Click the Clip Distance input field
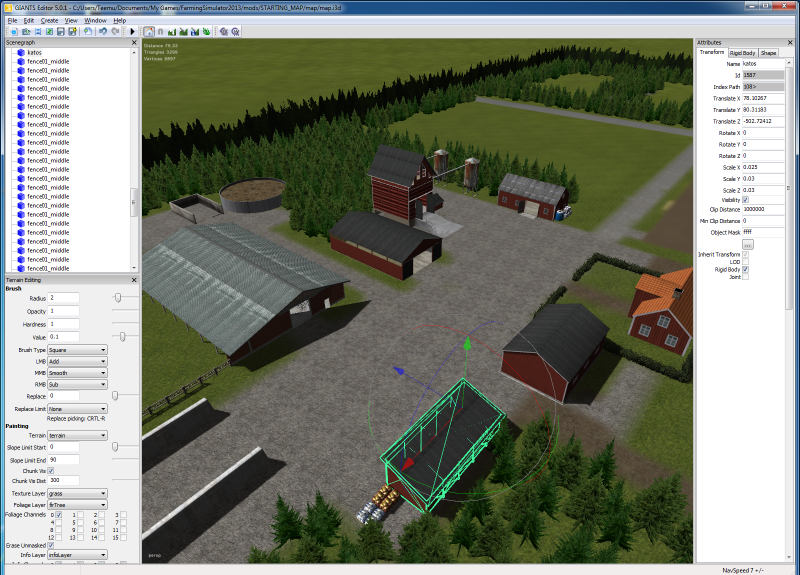Screen dimensions: 800x575 point(763,209)
